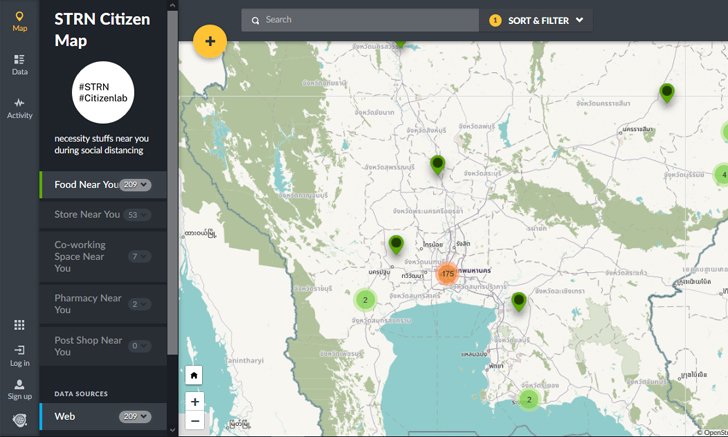Expand Store Near You 53 dropdown
The image size is (728, 437).
click(x=137, y=215)
